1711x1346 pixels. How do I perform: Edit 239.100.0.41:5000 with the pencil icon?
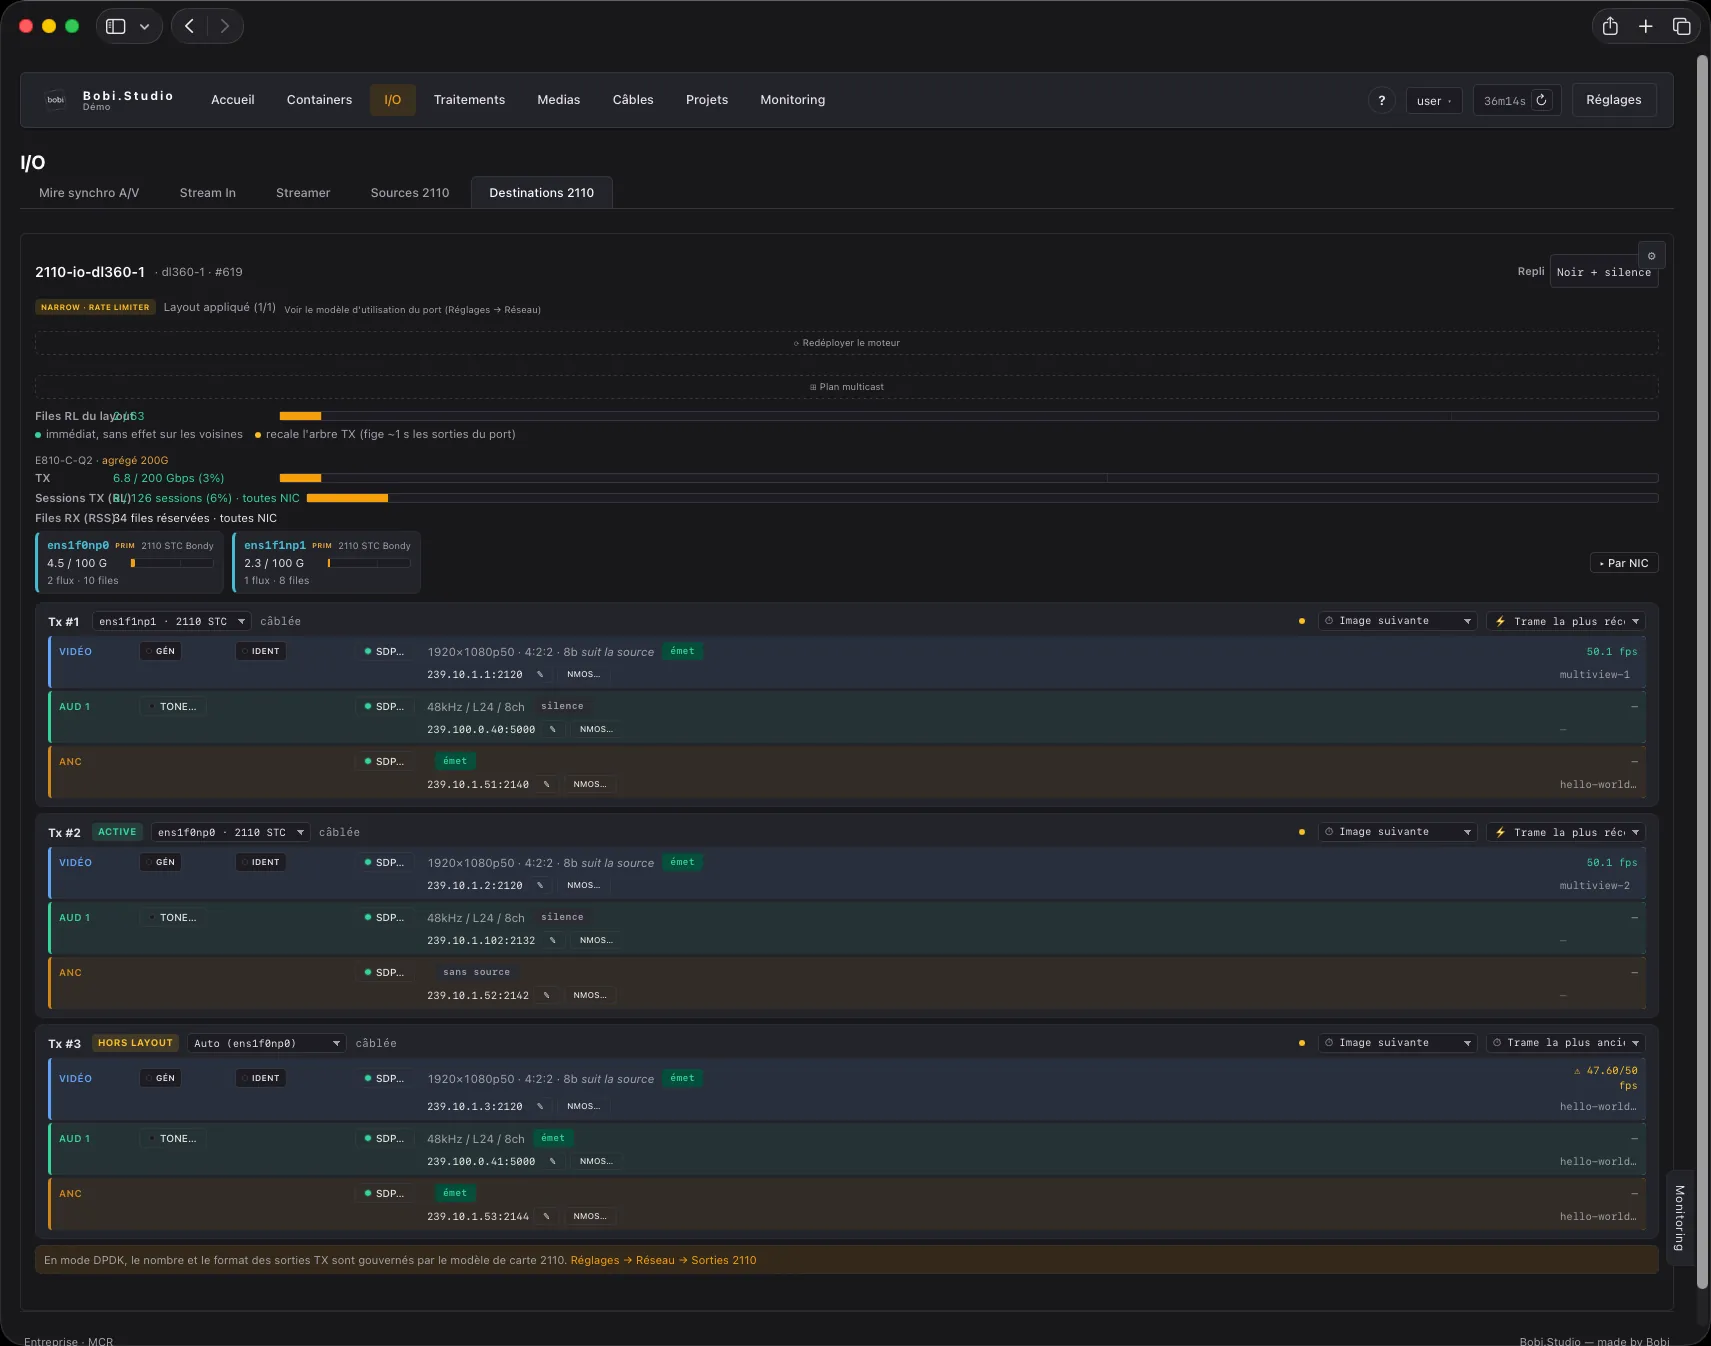[x=552, y=1162]
